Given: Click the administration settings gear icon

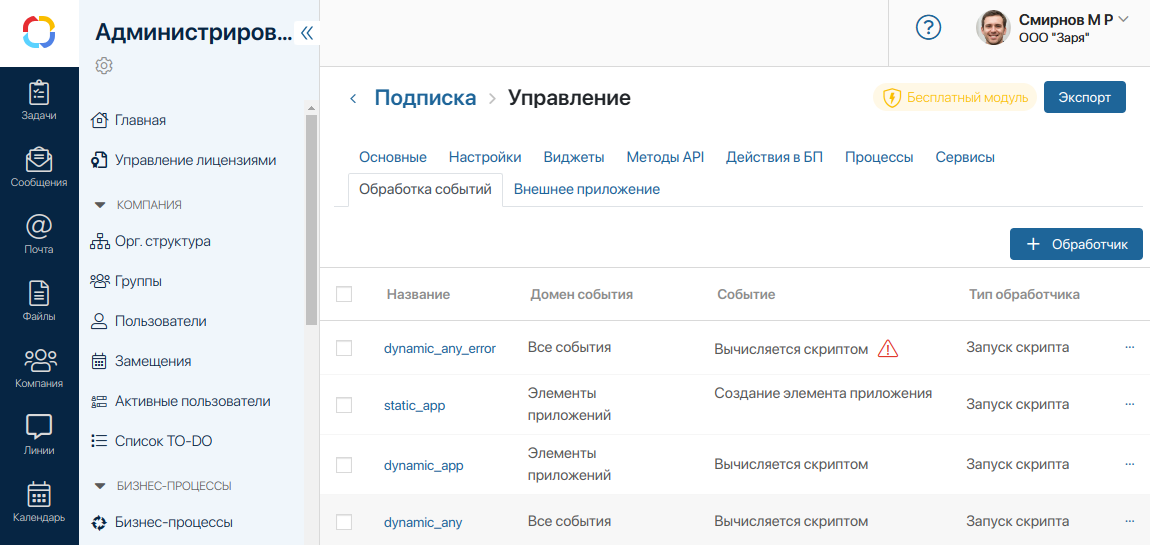Looking at the screenshot, I should [104, 66].
